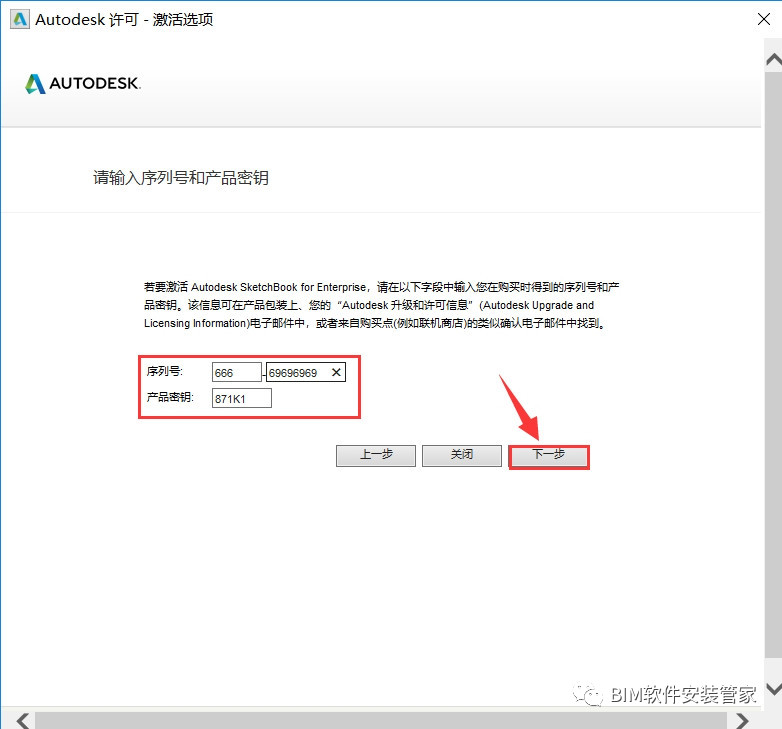Click the 产品密钥 label
782x729 pixels.
tap(170, 397)
